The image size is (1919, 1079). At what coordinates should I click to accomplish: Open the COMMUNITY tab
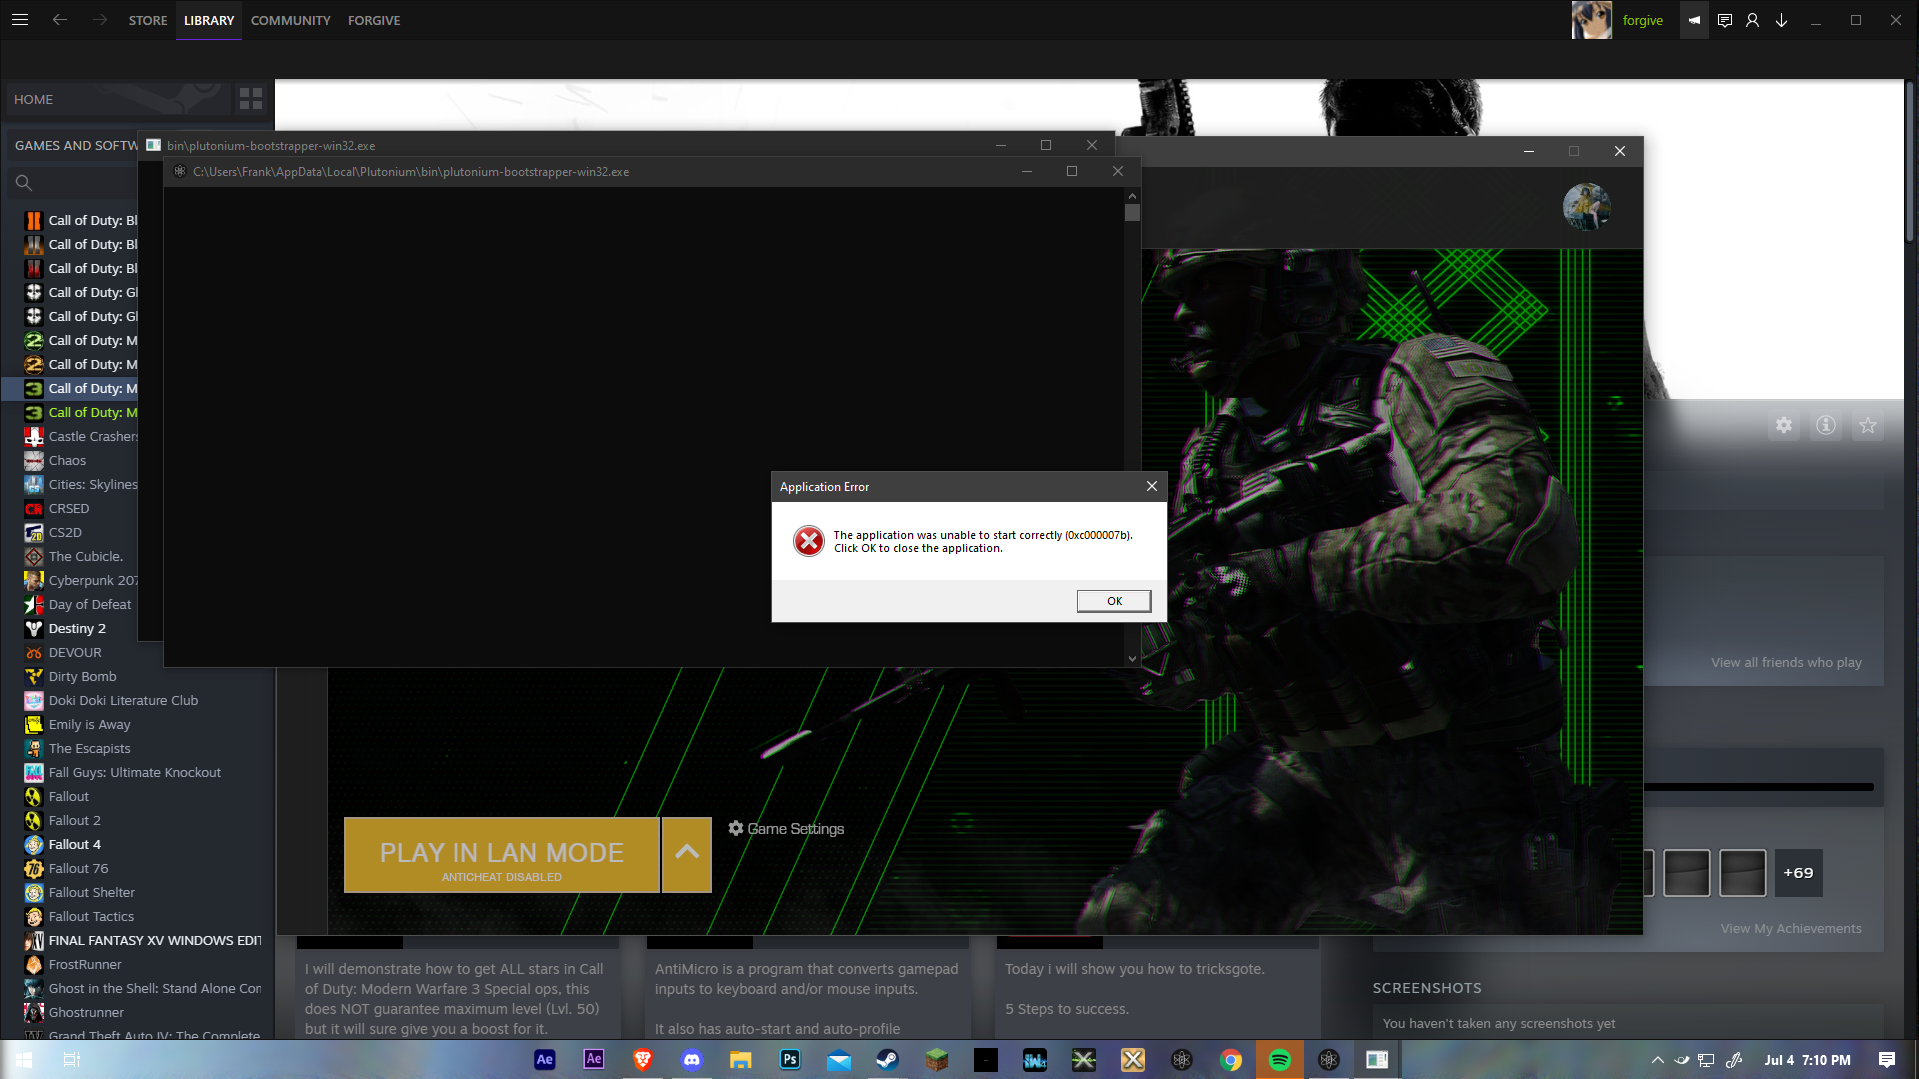291,20
